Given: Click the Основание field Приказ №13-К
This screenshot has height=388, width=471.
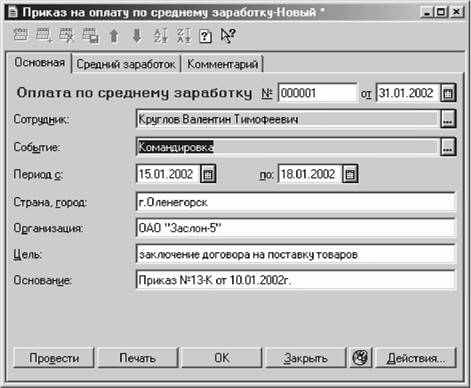Looking at the screenshot, I should tap(296, 280).
